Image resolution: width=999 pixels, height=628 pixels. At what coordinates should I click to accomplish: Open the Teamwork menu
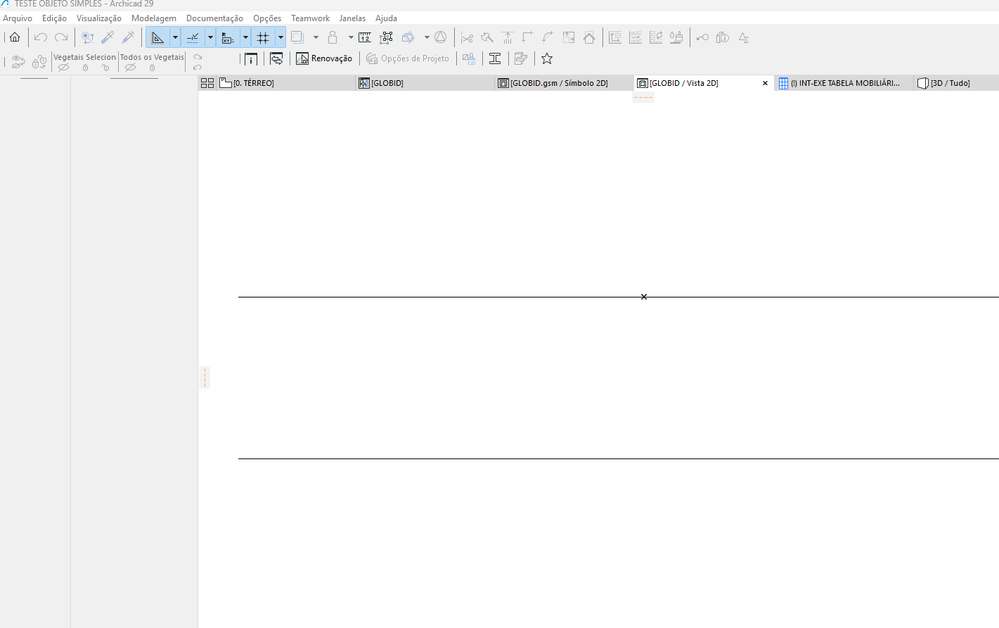pyautogui.click(x=310, y=18)
